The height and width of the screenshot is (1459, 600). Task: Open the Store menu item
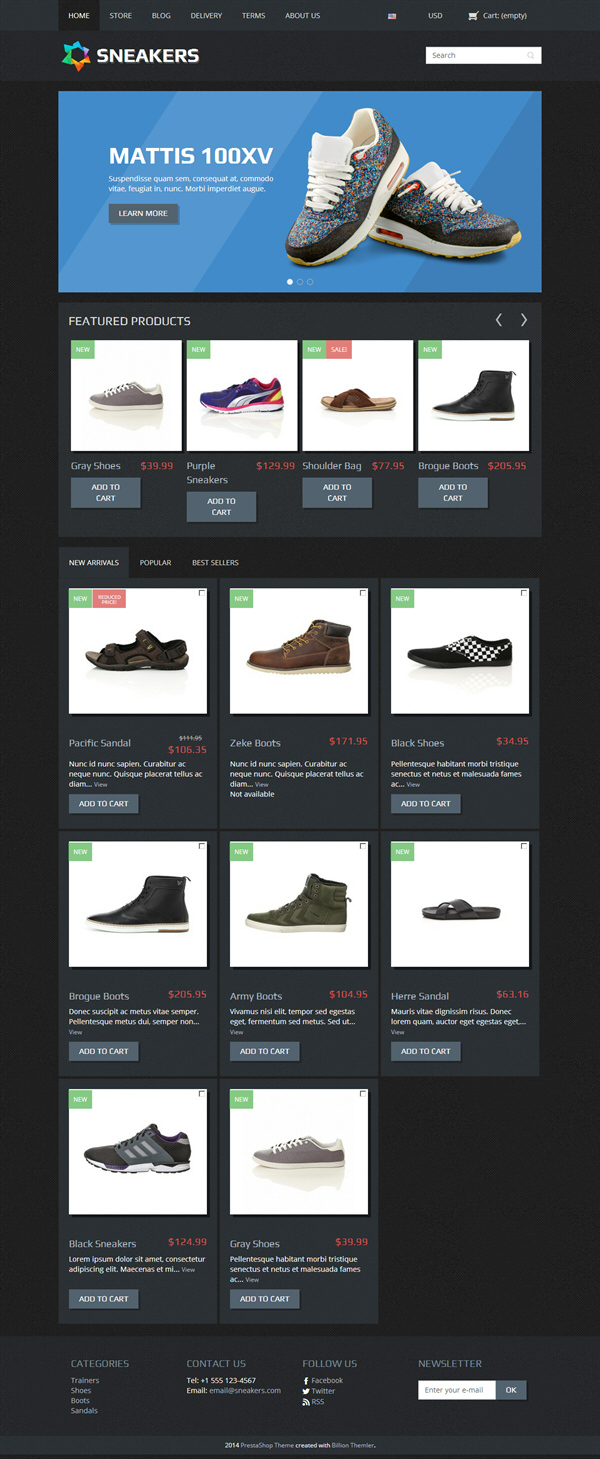(120, 16)
